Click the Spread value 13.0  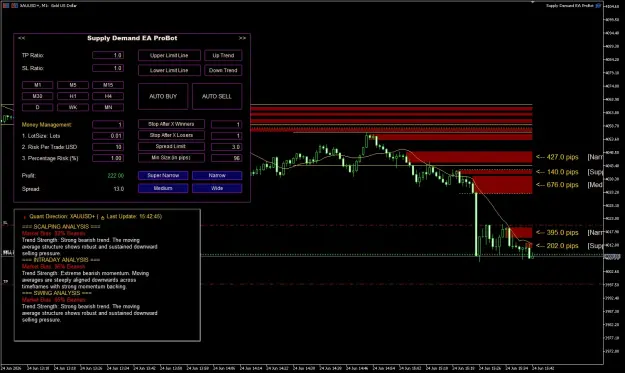tap(119, 189)
